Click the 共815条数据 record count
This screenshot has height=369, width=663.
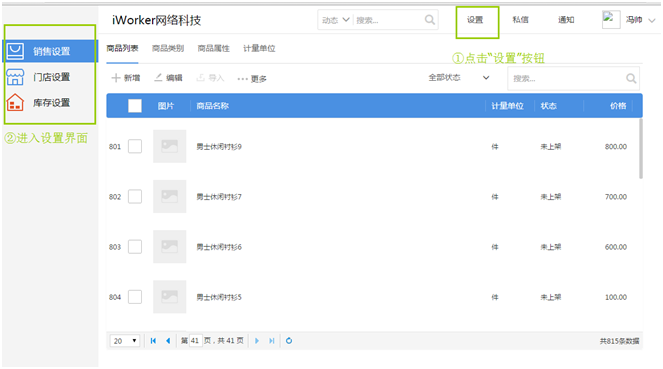pos(619,341)
